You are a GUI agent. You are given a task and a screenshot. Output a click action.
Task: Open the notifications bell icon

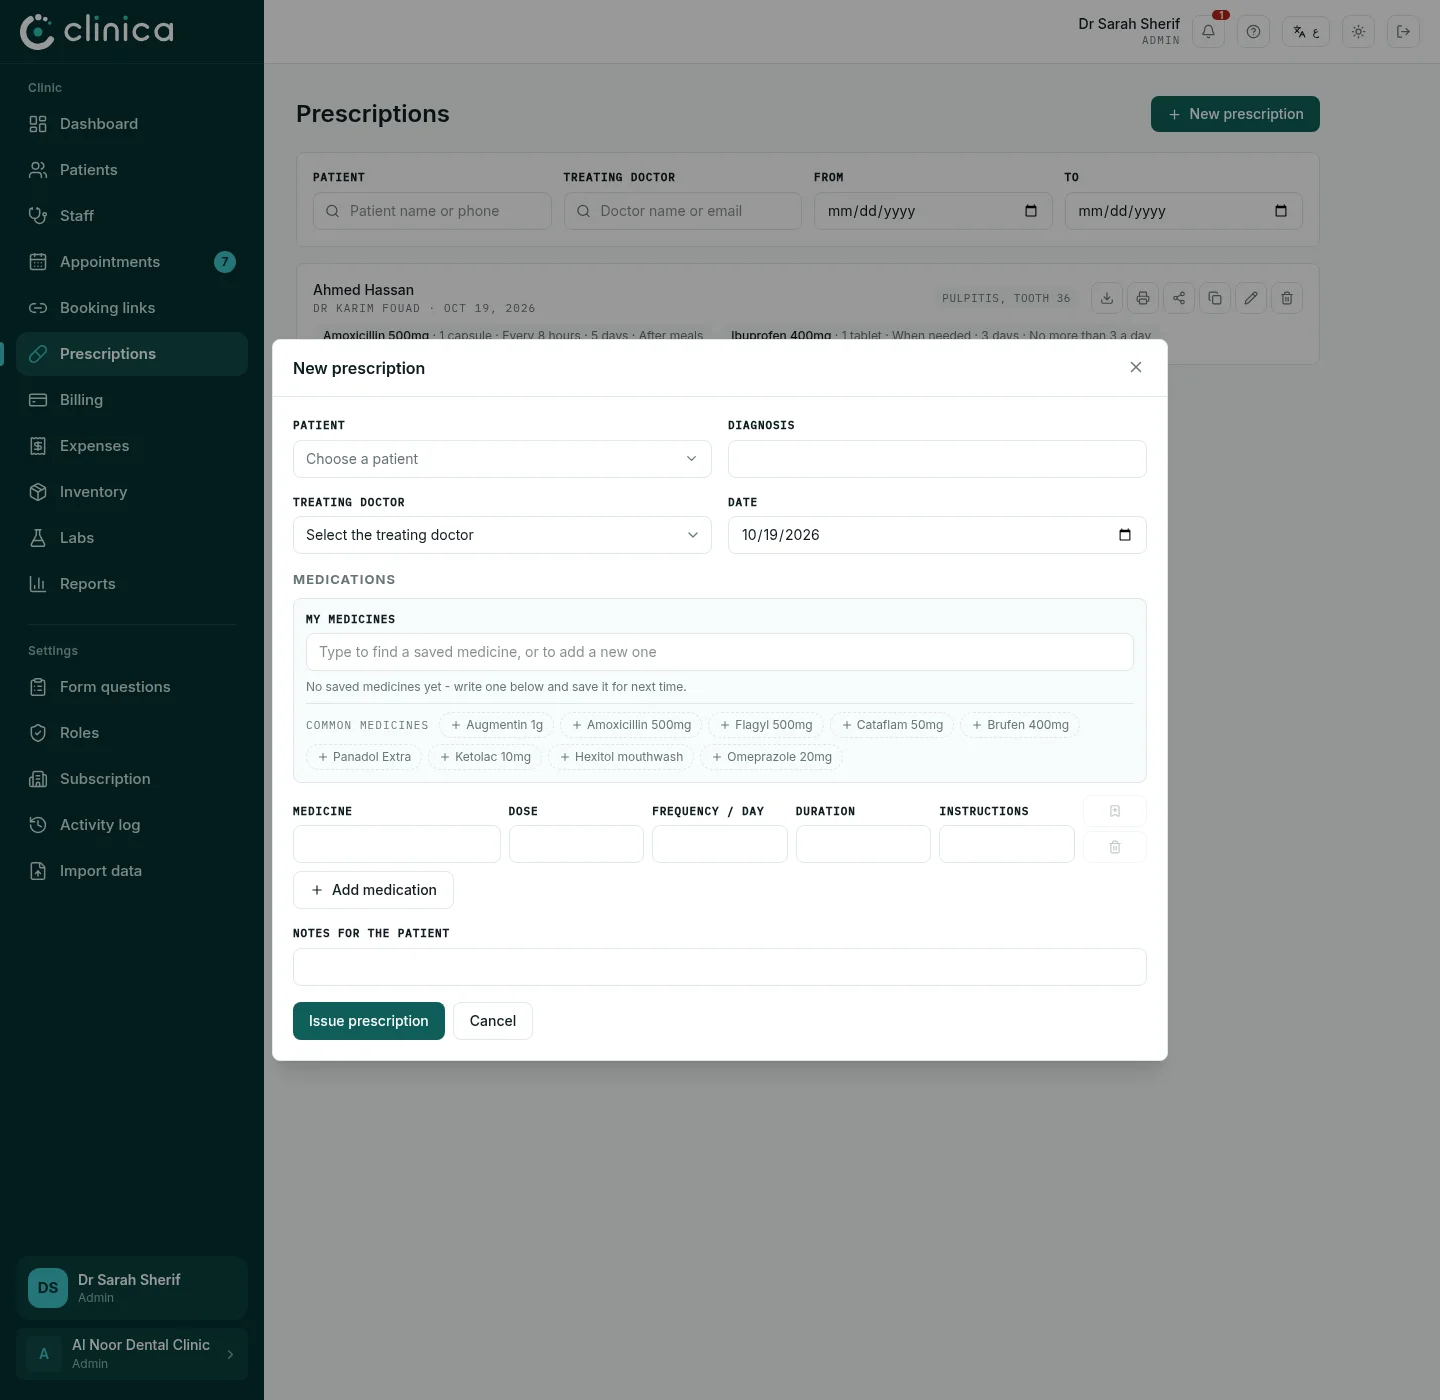pyautogui.click(x=1208, y=31)
